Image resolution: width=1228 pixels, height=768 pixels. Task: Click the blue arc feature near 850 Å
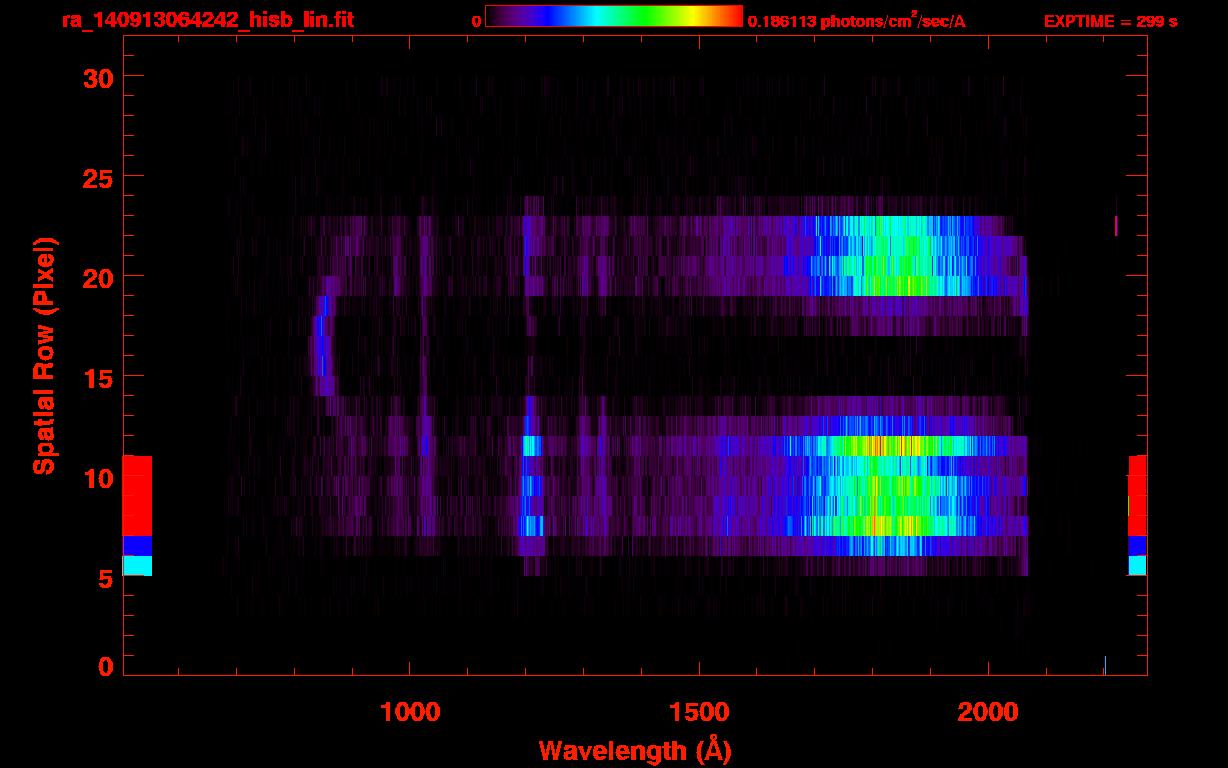point(322,346)
